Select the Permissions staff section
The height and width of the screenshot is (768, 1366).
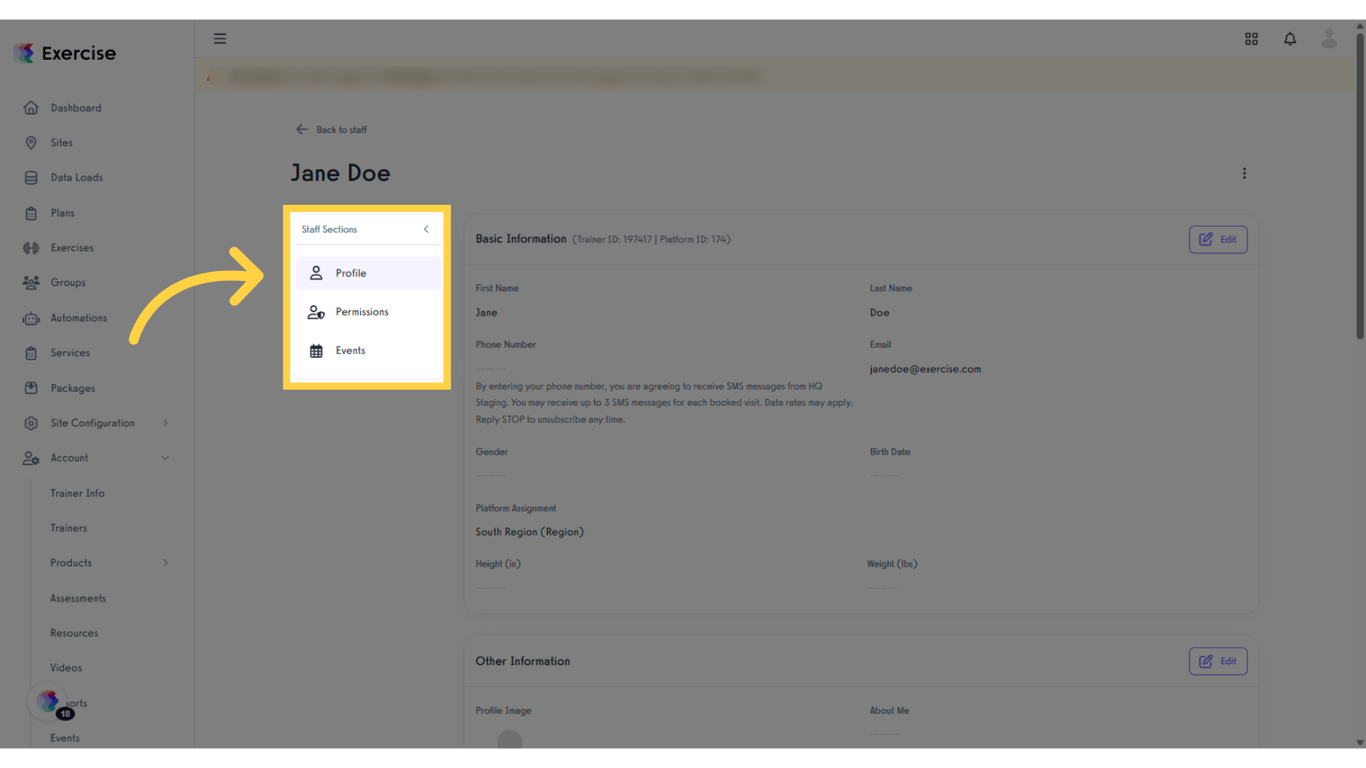[361, 312]
